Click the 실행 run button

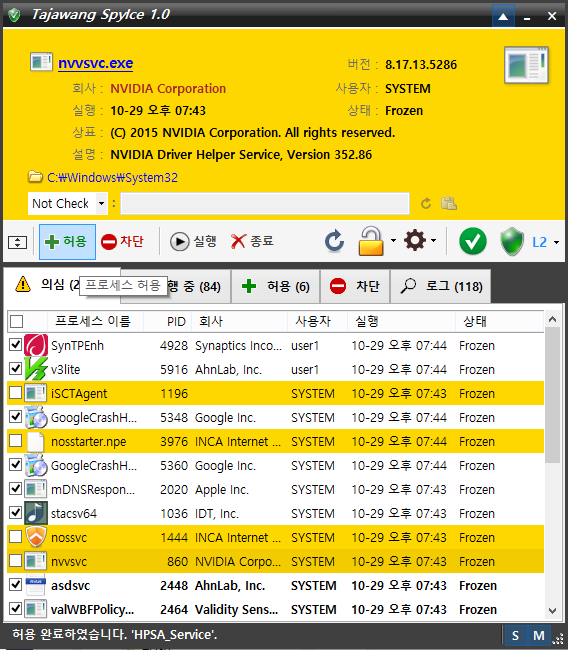[193, 241]
